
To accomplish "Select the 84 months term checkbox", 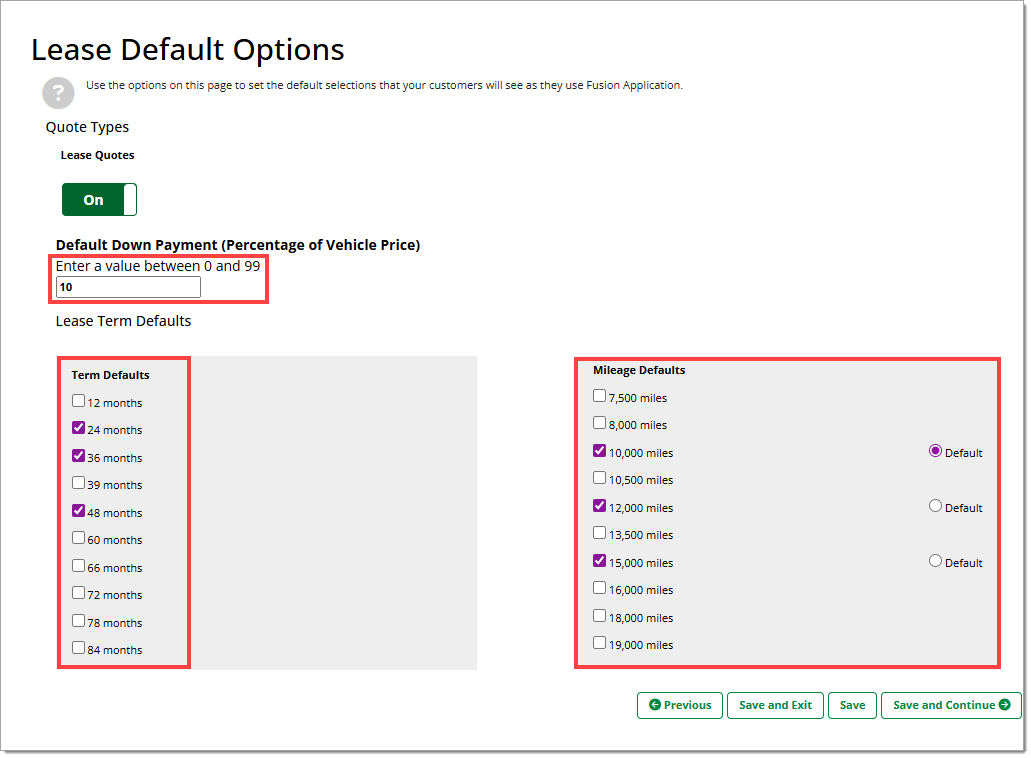I will coord(79,649).
